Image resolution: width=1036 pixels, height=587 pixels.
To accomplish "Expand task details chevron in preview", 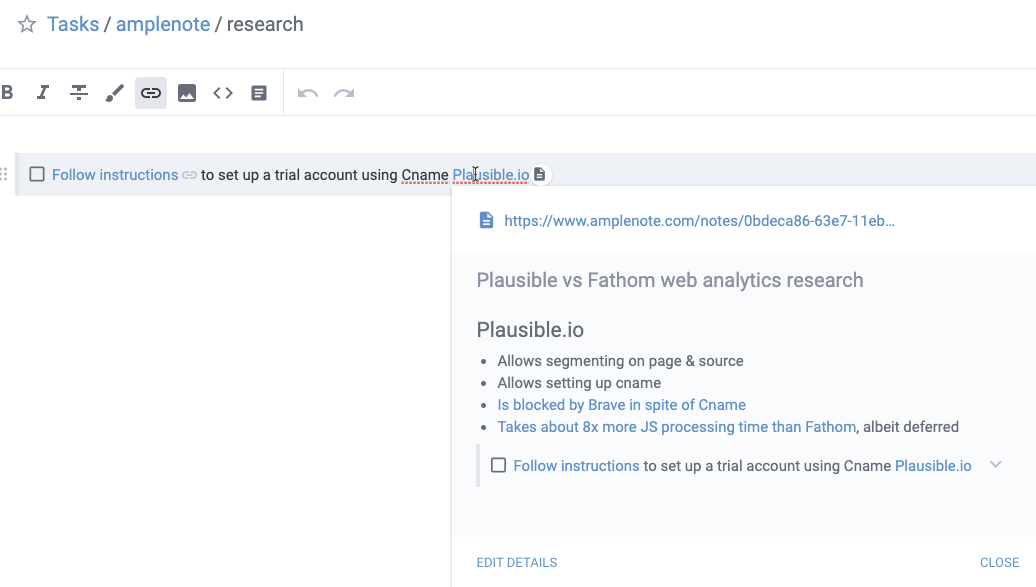I will 996,465.
